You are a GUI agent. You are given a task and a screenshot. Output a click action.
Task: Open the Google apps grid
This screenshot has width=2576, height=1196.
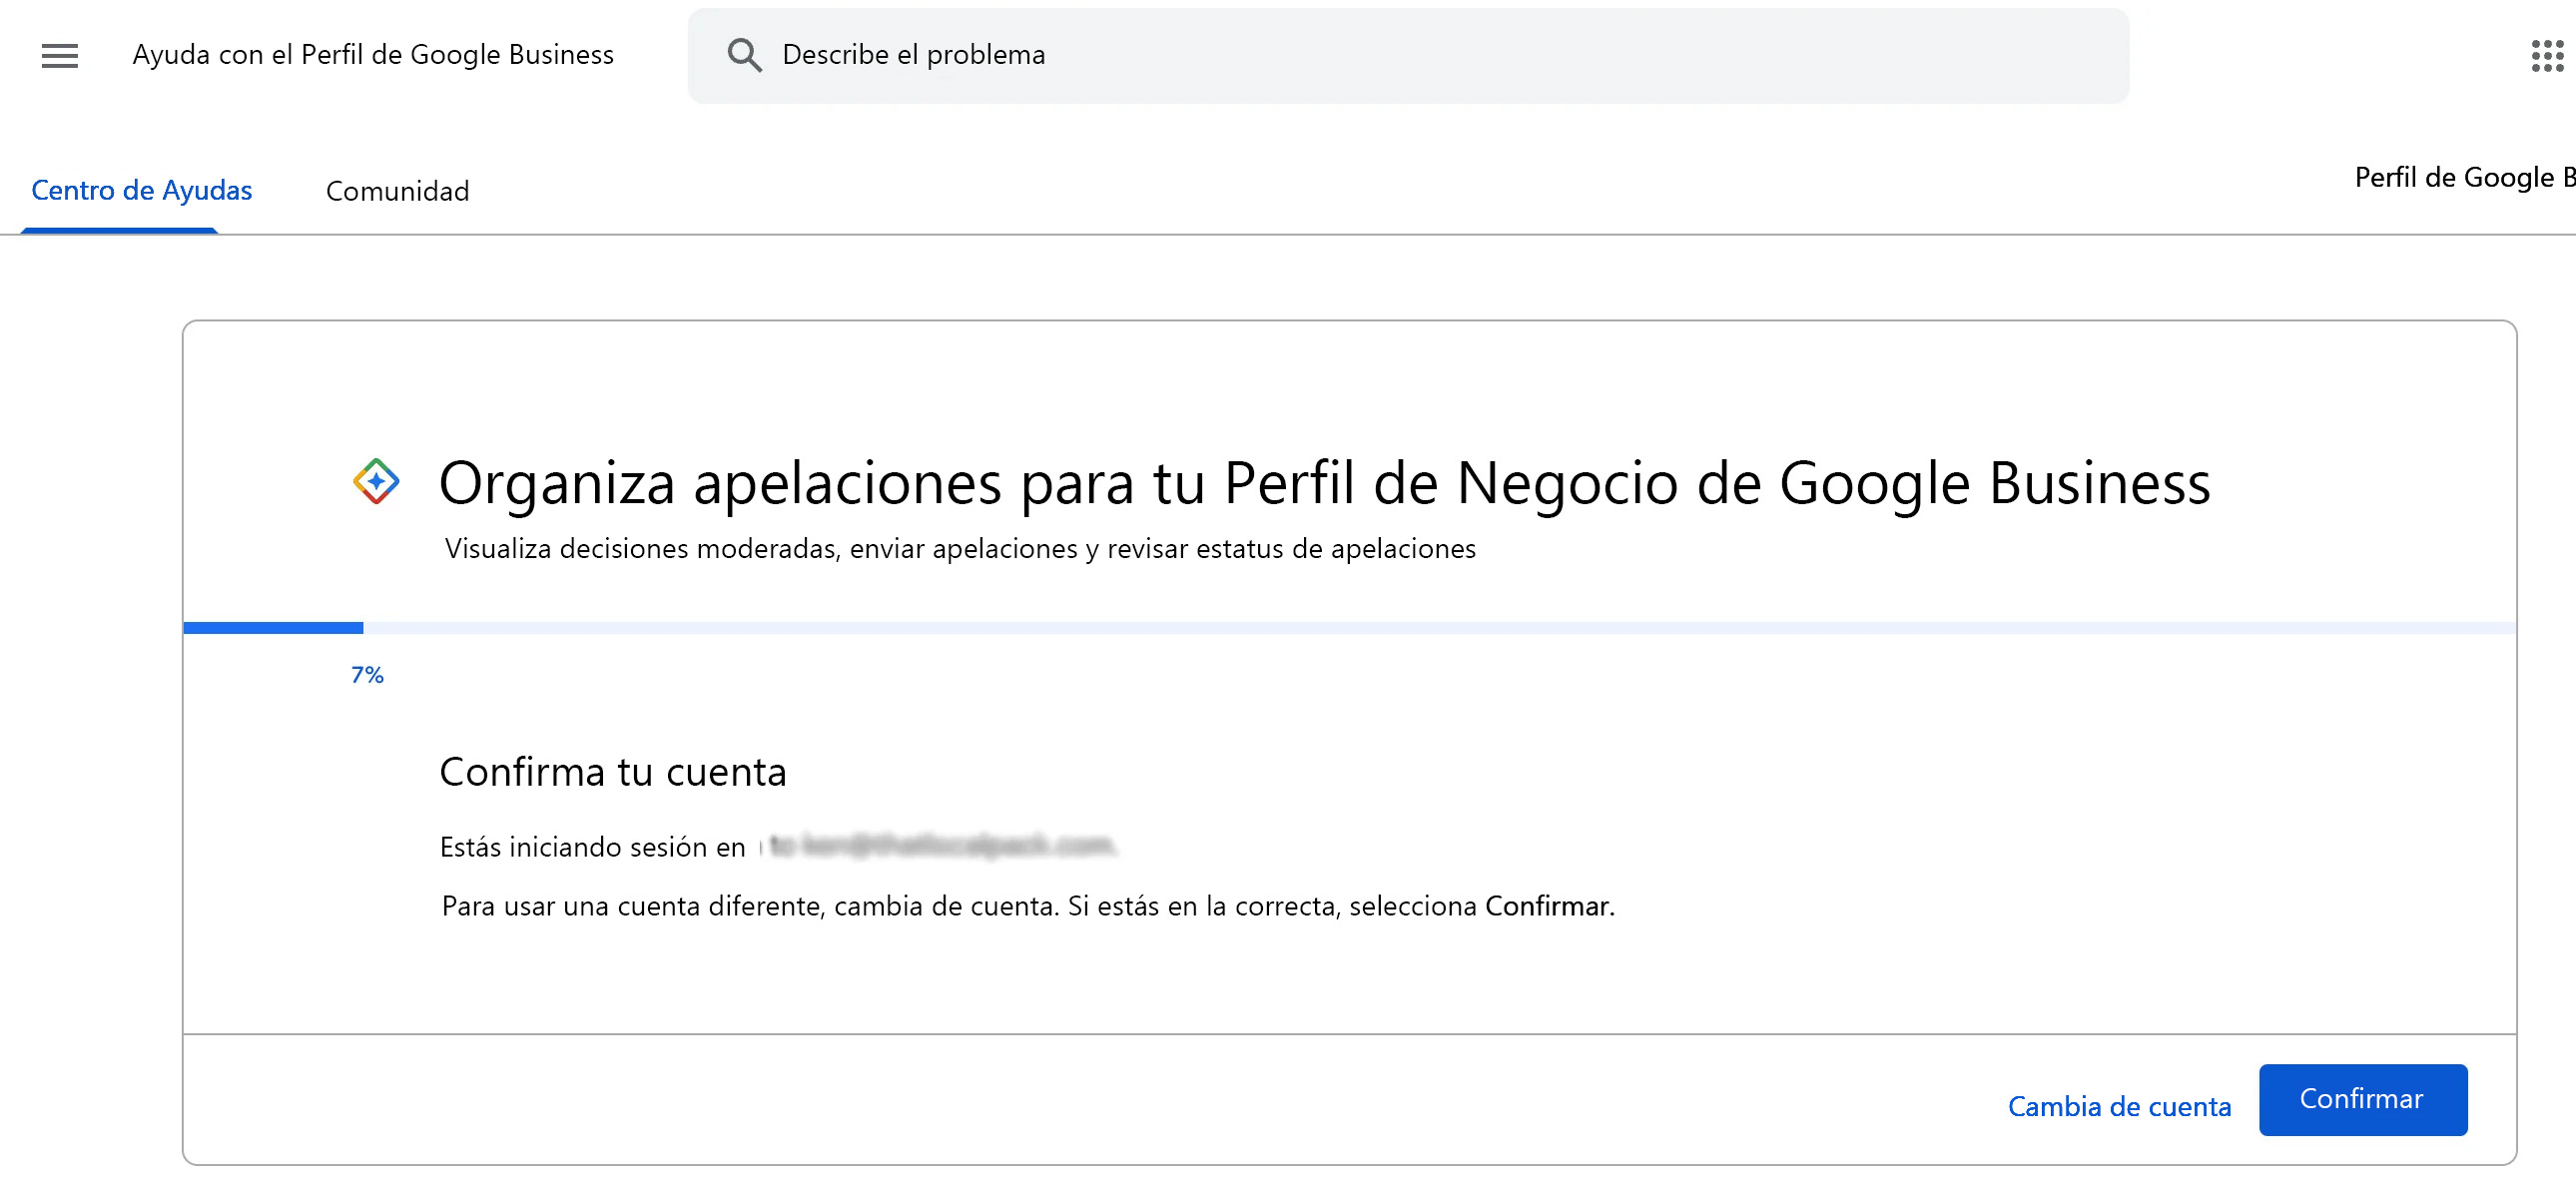pos(2546,56)
